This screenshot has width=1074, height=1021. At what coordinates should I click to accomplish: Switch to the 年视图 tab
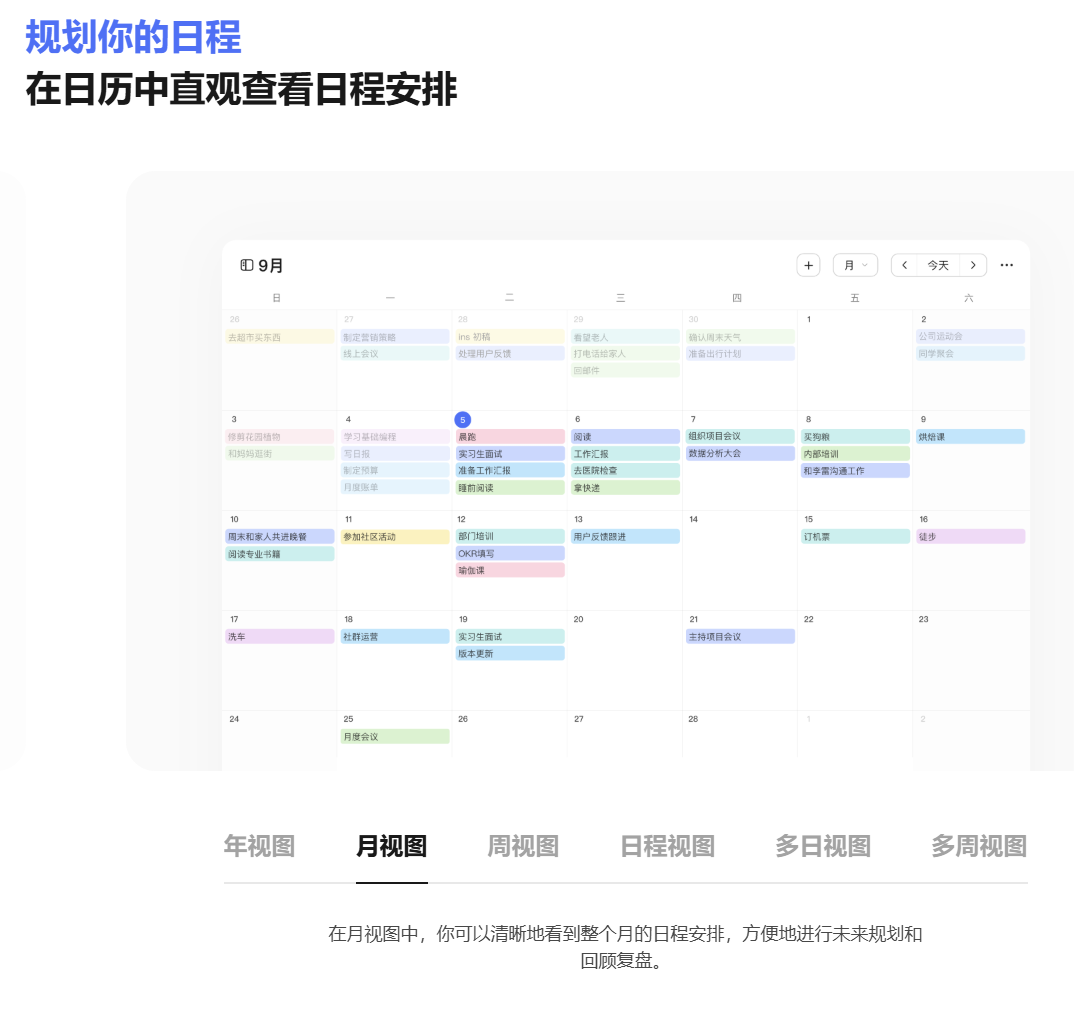tap(259, 847)
